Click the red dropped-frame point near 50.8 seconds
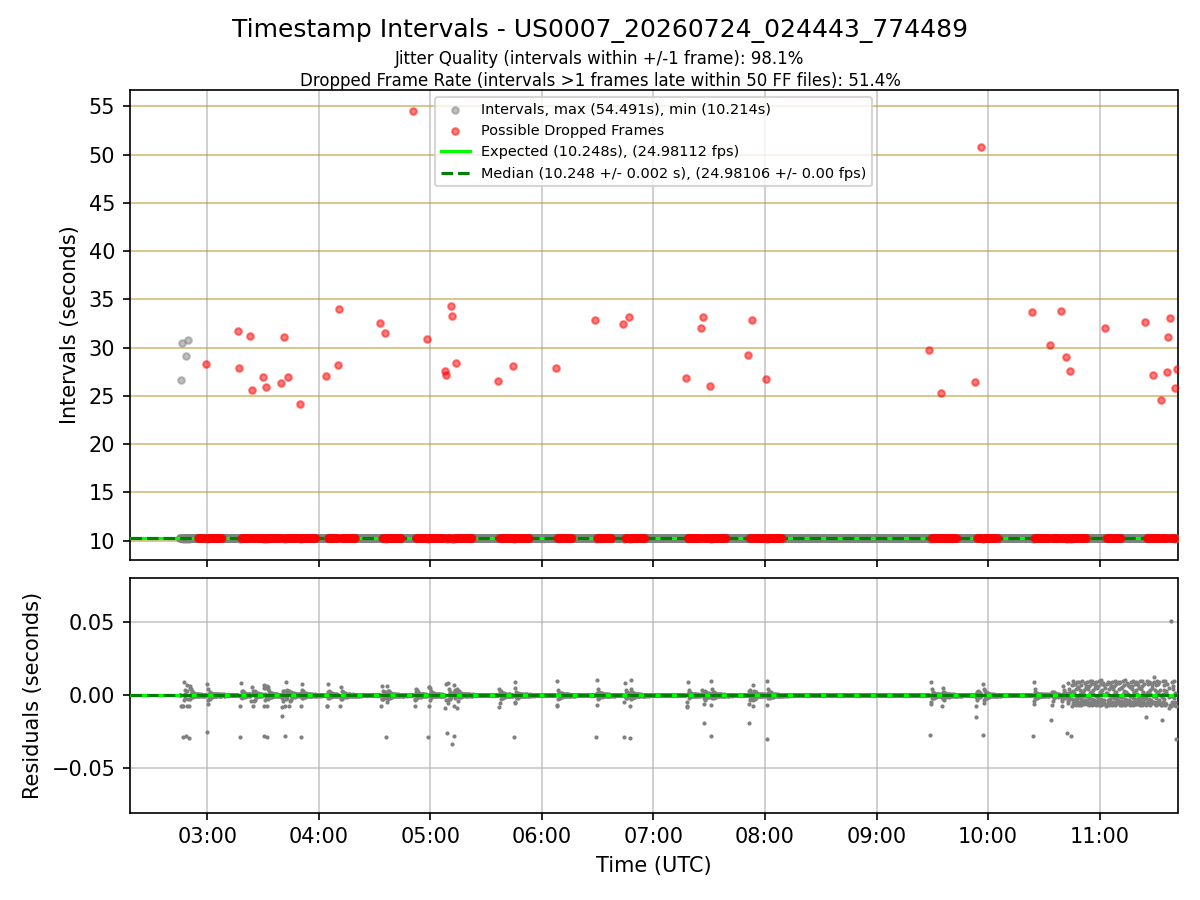Image resolution: width=1200 pixels, height=900 pixels. click(981, 147)
